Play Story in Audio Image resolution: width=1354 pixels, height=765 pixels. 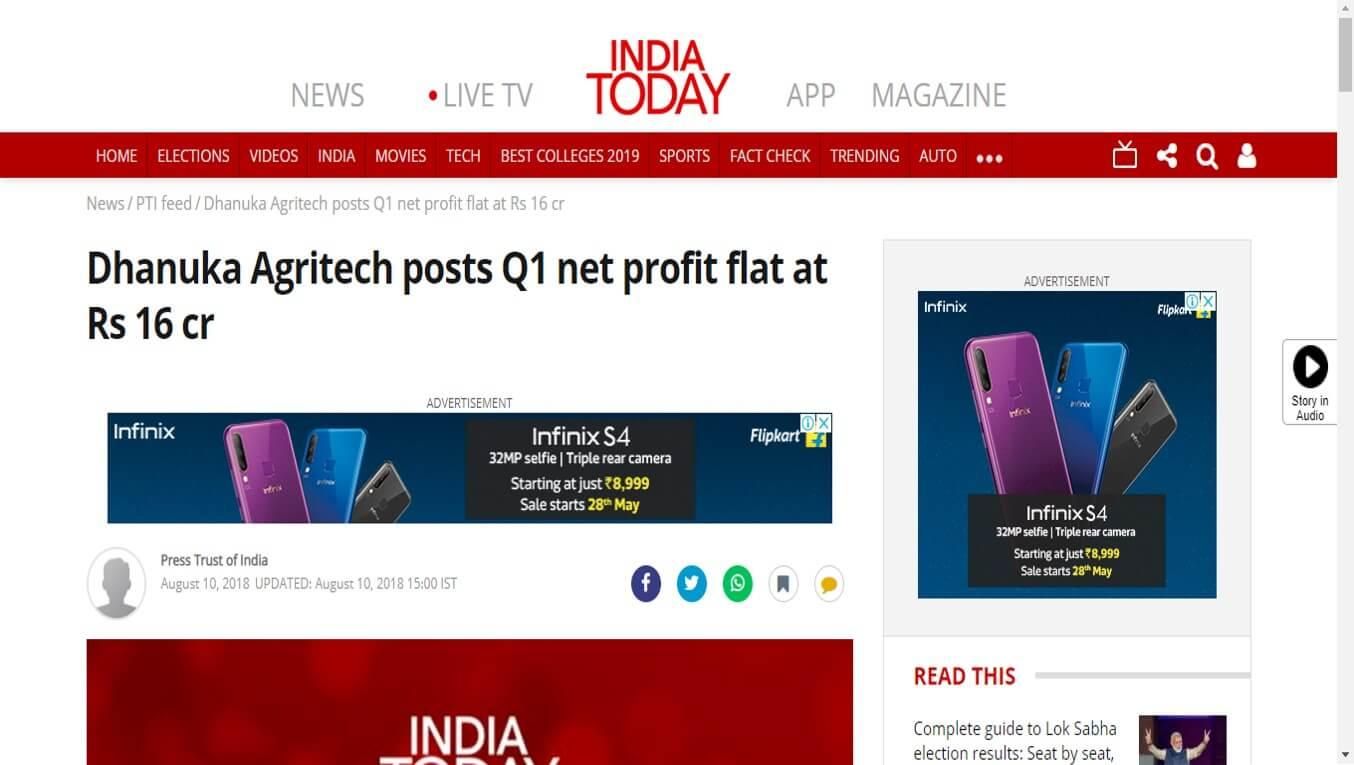pos(1310,382)
